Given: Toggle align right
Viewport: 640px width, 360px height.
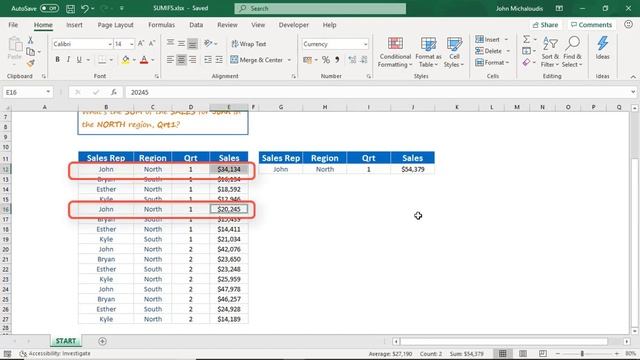Looking at the screenshot, I should click(x=192, y=60).
